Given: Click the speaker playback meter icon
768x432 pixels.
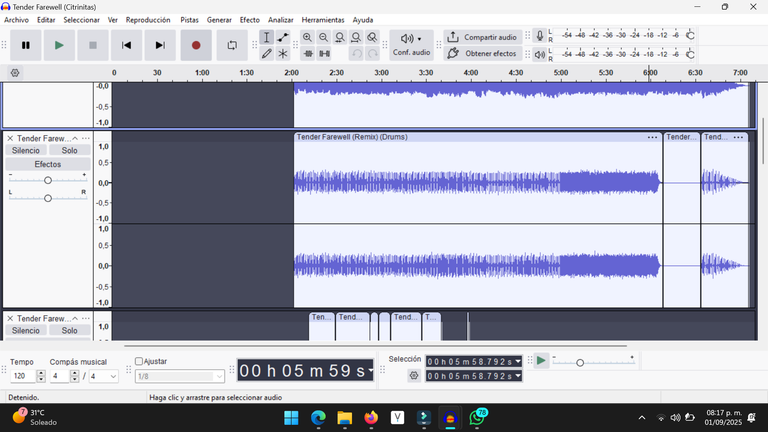Looking at the screenshot, I should (539, 54).
